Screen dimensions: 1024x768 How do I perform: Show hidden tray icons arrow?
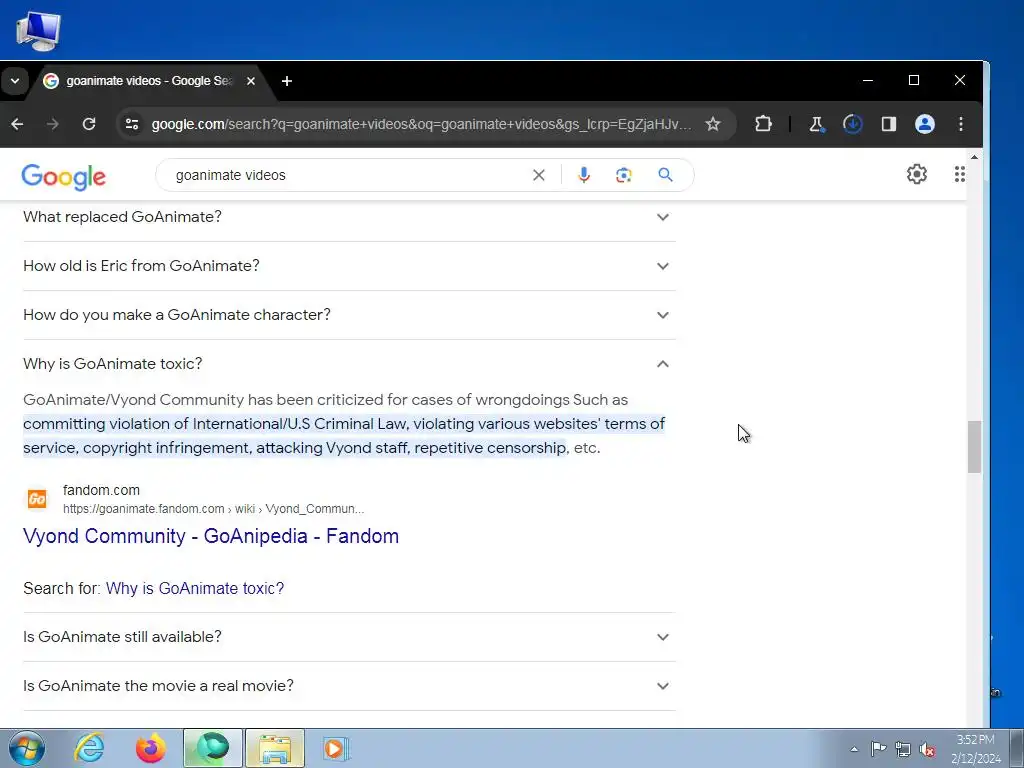[854, 749]
